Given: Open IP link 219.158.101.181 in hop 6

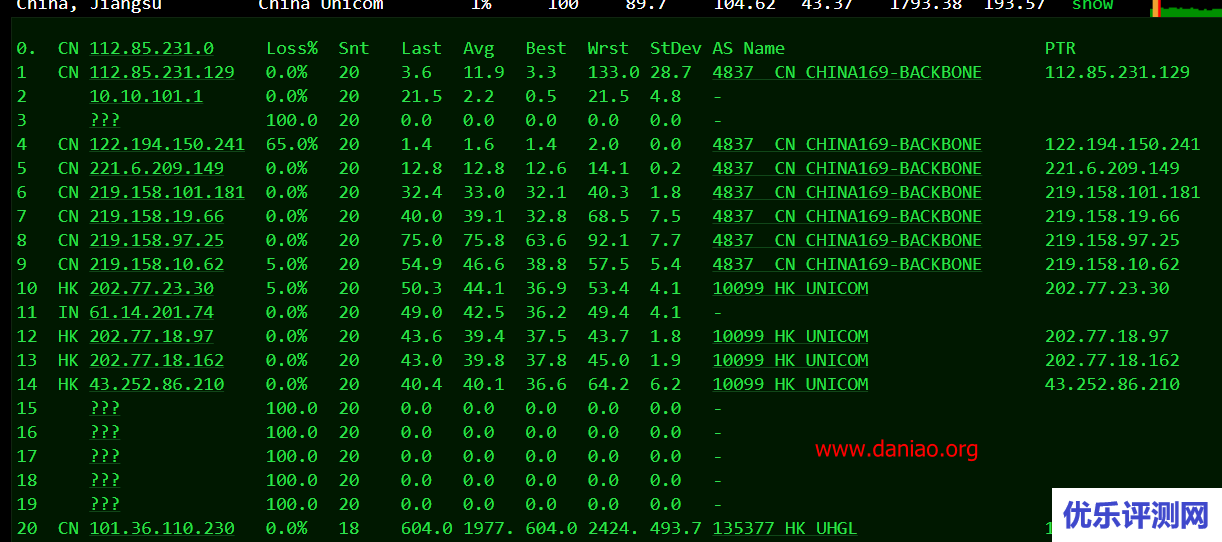Looking at the screenshot, I should (x=167, y=192).
